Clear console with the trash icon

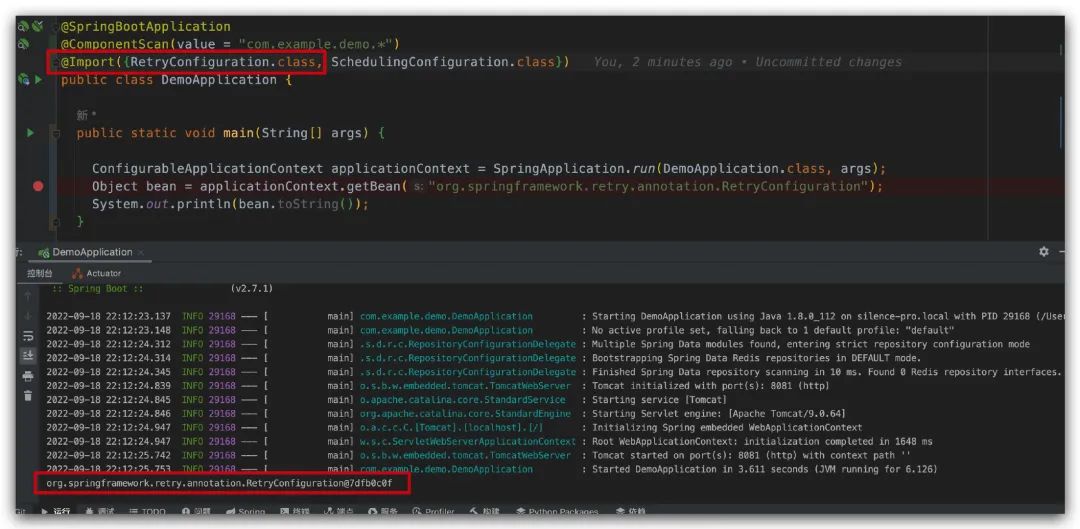28,396
